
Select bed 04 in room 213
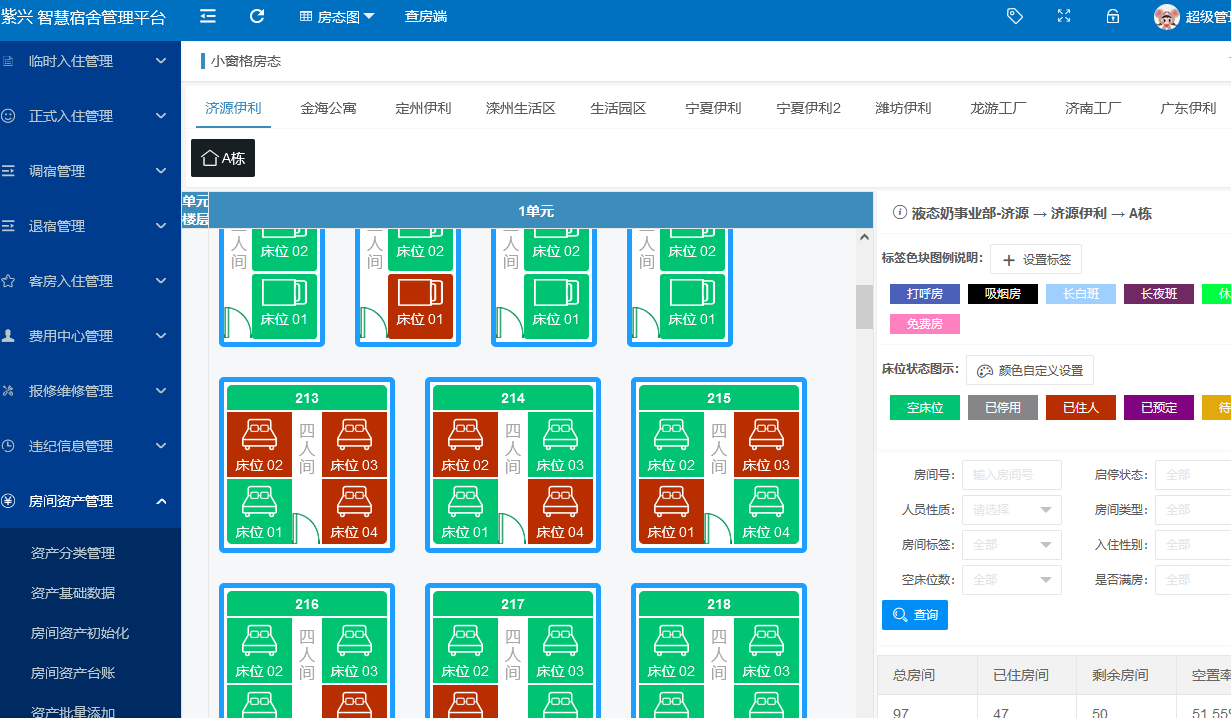pos(354,511)
